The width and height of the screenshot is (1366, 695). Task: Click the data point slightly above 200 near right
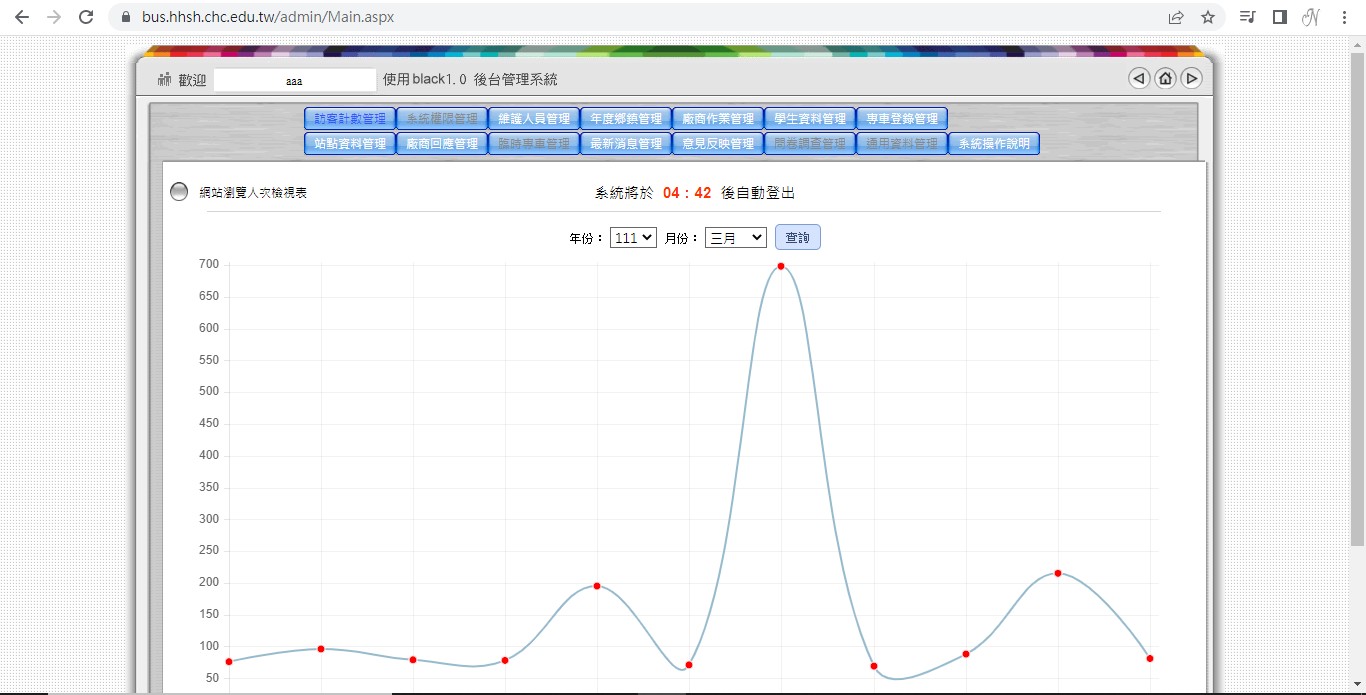[1058, 573]
